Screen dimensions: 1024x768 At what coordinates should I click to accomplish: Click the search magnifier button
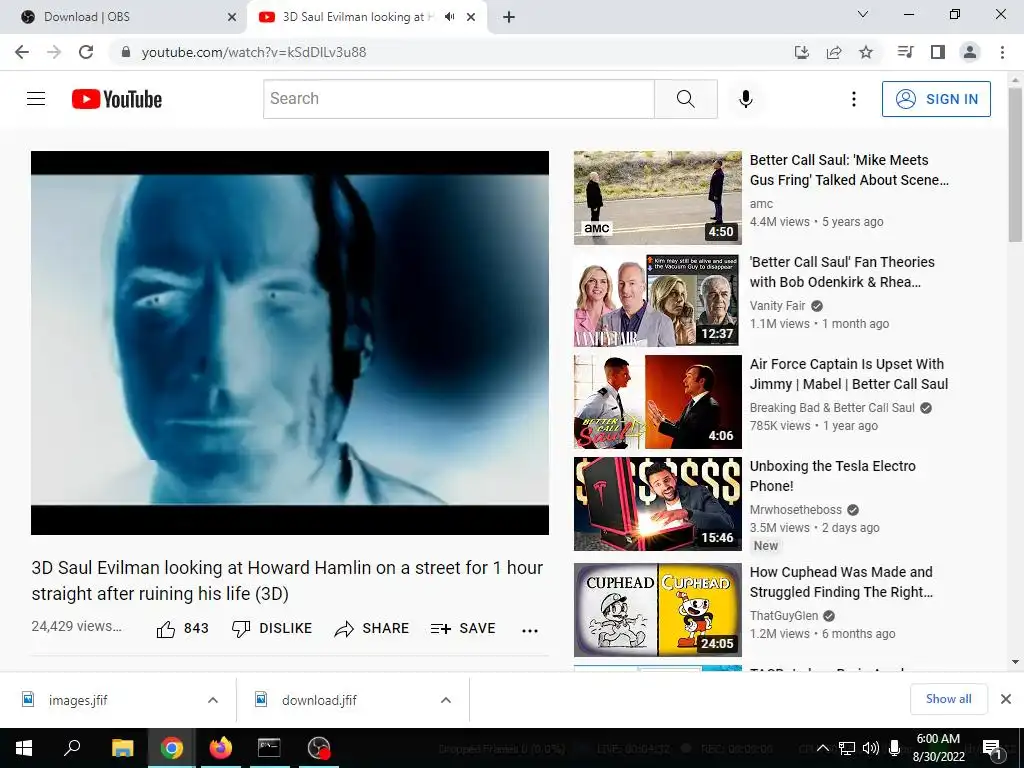pos(686,99)
